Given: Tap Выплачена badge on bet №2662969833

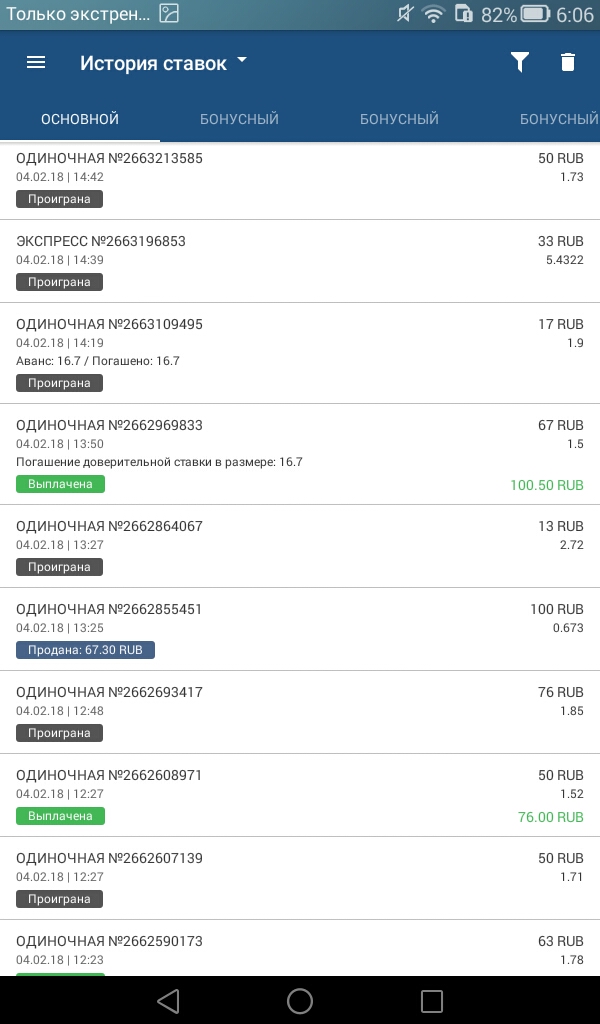Looking at the screenshot, I should (x=60, y=484).
